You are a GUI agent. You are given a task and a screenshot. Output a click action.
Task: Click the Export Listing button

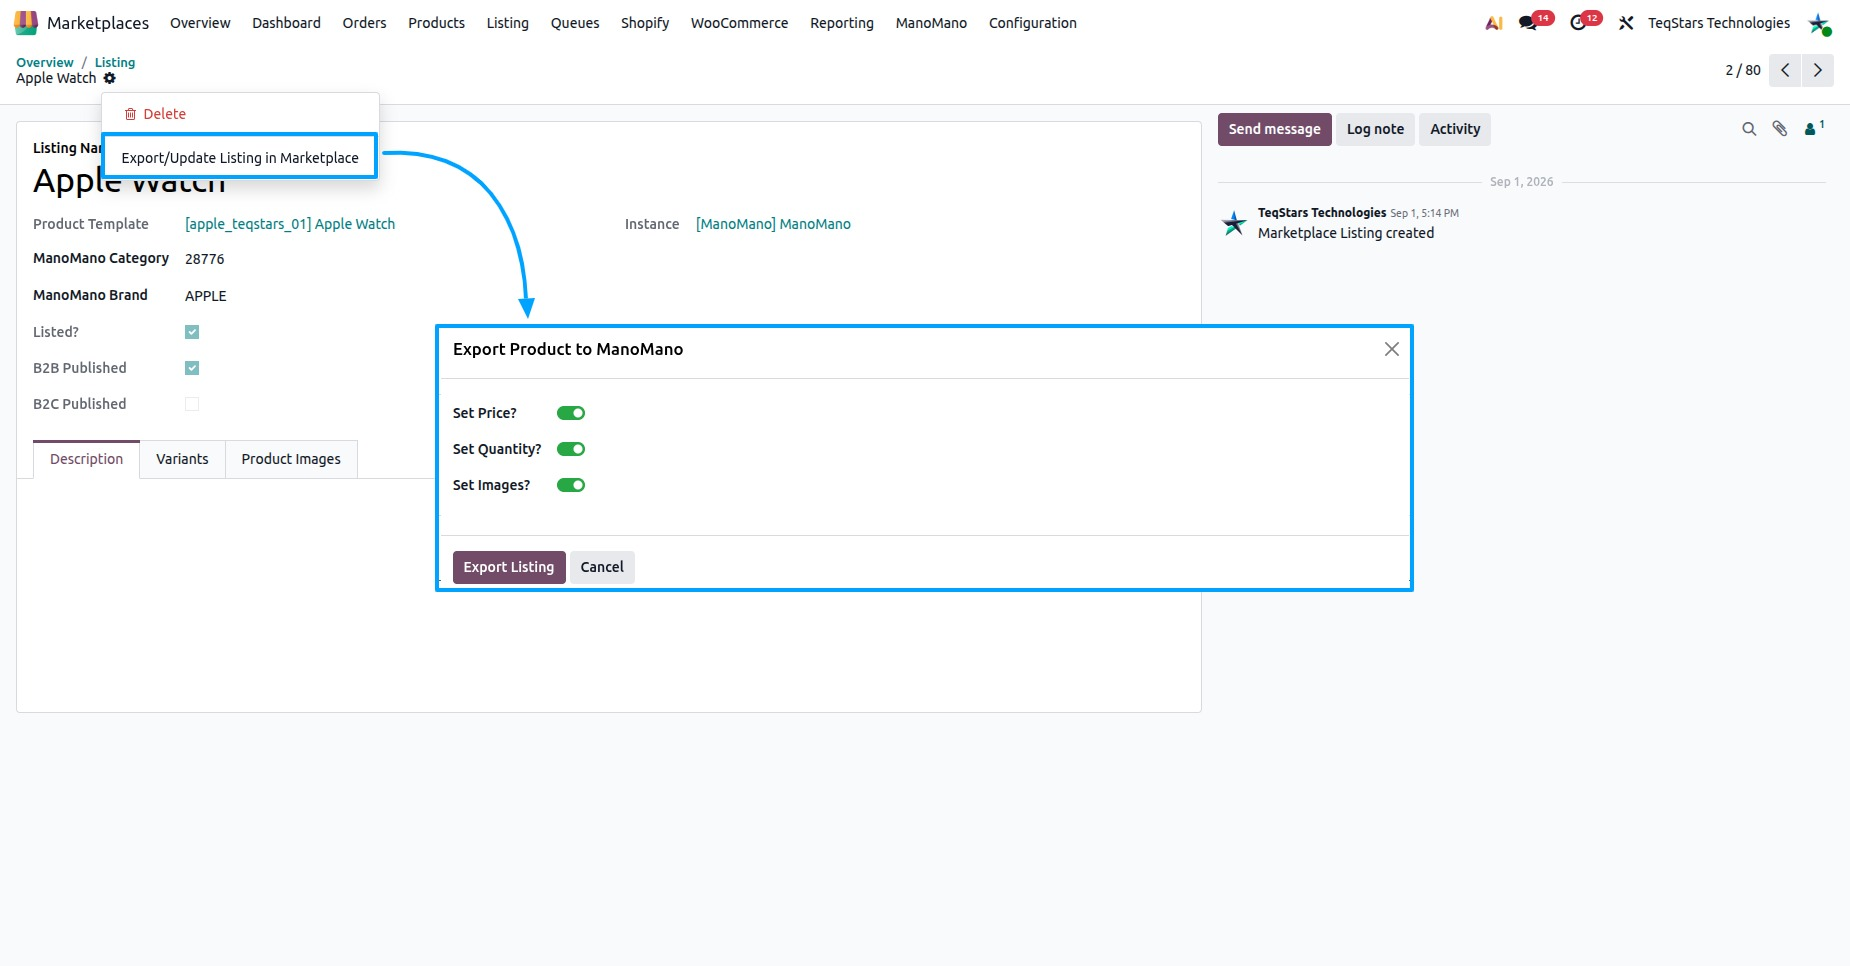[509, 567]
